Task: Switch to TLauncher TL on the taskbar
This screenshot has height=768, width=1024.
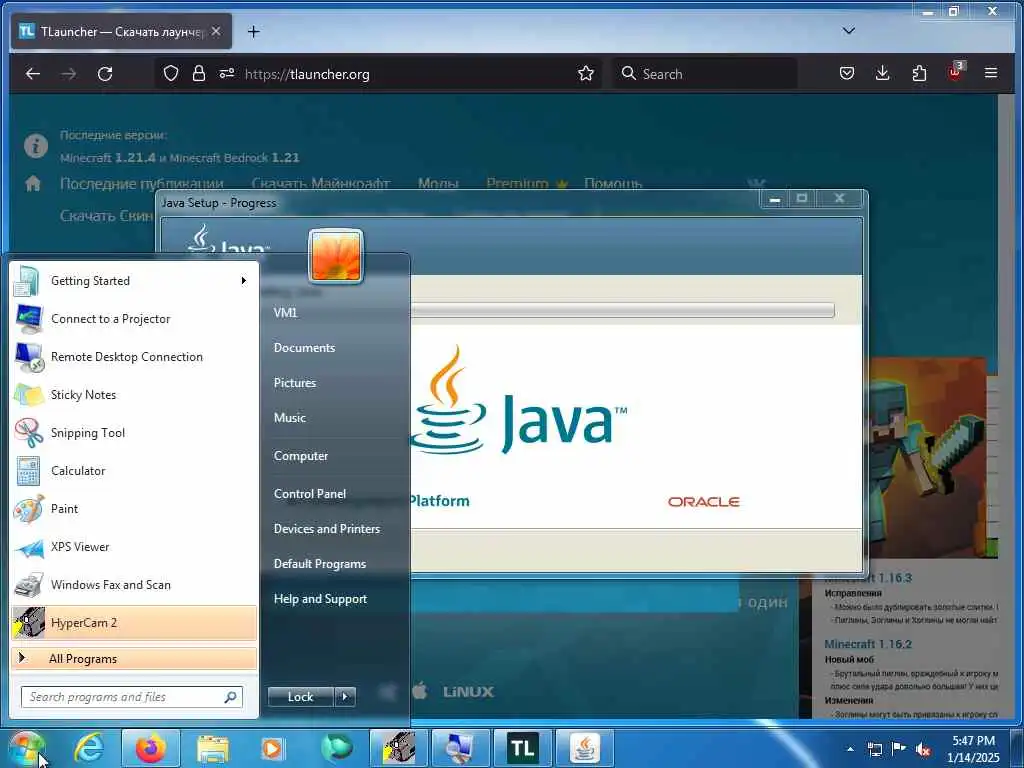Action: click(522, 748)
